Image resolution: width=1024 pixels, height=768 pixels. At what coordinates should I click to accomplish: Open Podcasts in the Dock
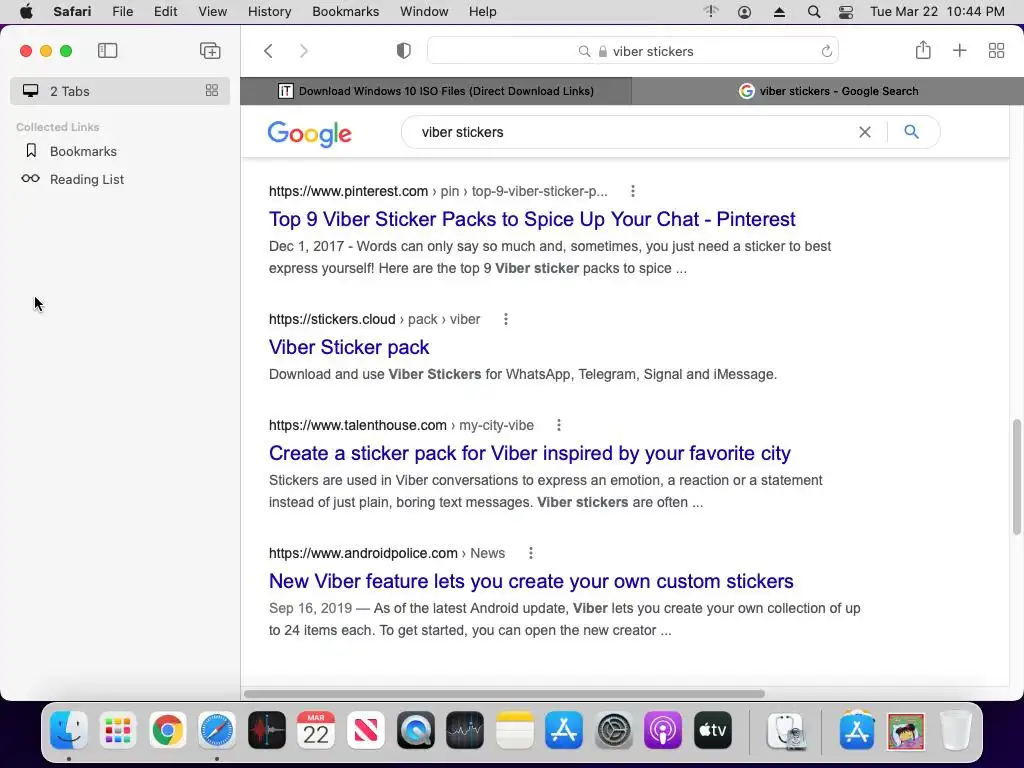[663, 729]
